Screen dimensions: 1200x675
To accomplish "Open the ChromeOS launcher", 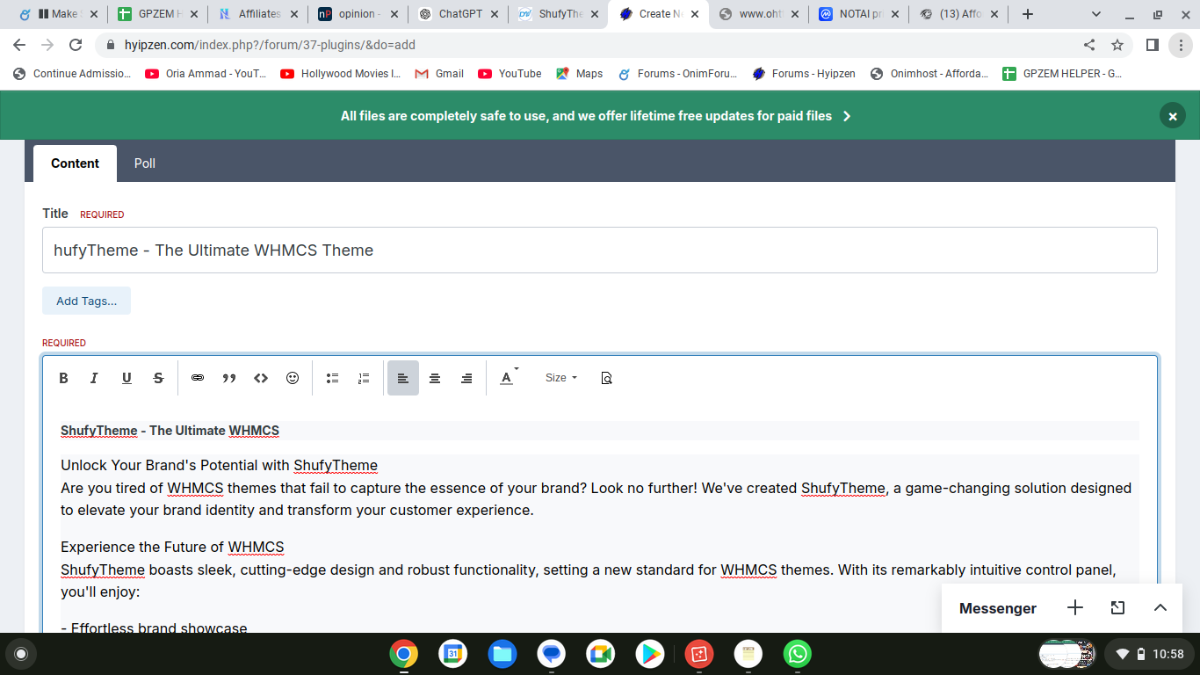I will coord(20,654).
